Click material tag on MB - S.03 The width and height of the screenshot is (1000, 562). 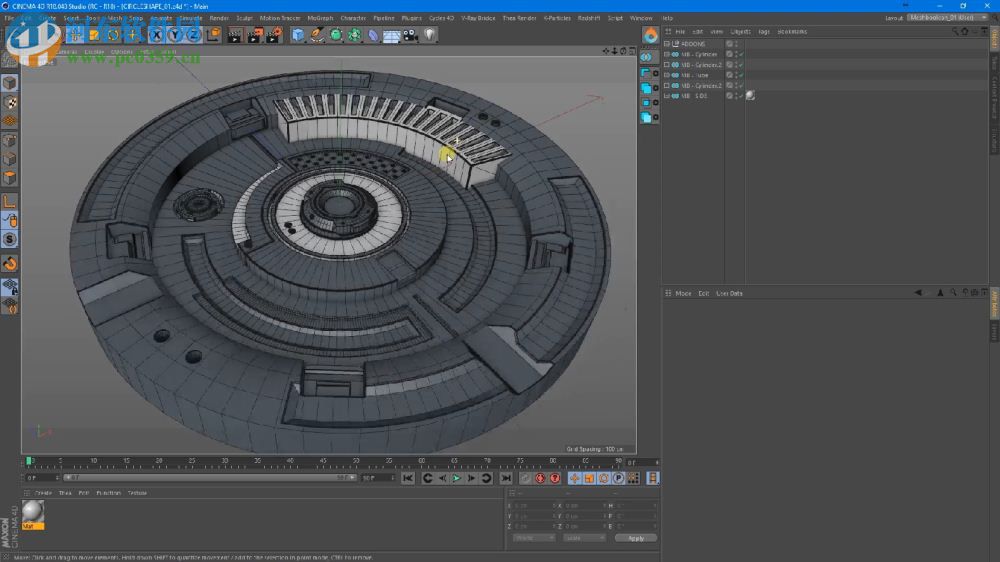(750, 96)
